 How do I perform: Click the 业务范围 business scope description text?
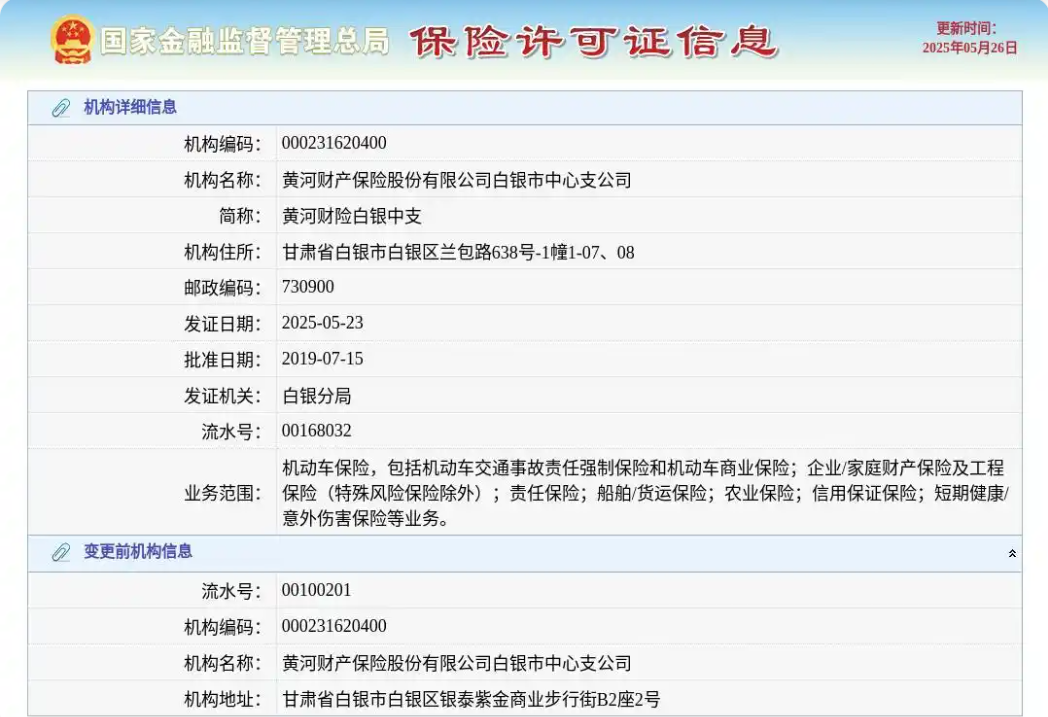coord(645,493)
